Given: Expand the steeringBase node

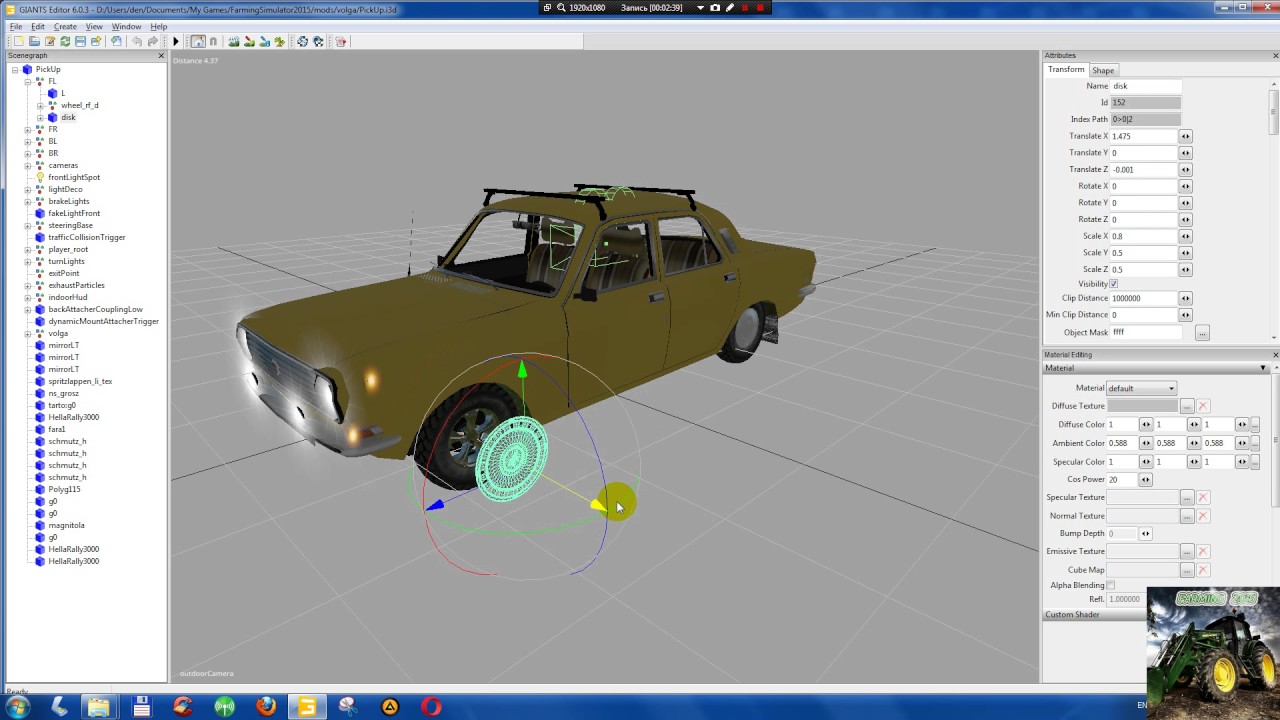Looking at the screenshot, I should coord(28,225).
